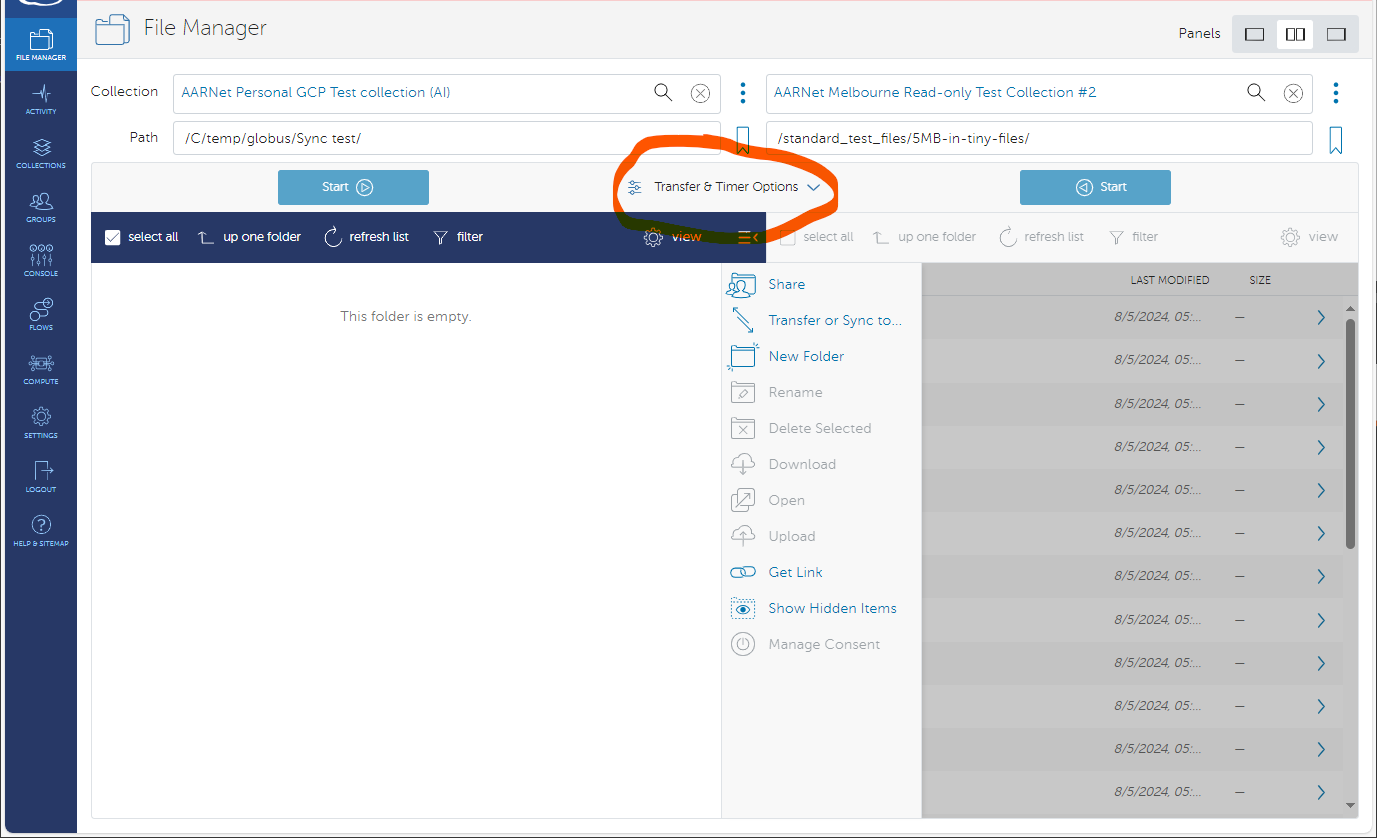Image resolution: width=1377 pixels, height=838 pixels.
Task: Open view settings in right panel
Action: 1309,237
